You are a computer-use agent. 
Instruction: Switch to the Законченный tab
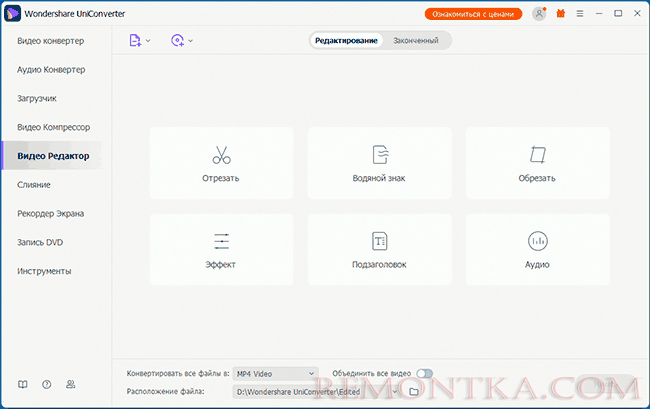click(416, 41)
